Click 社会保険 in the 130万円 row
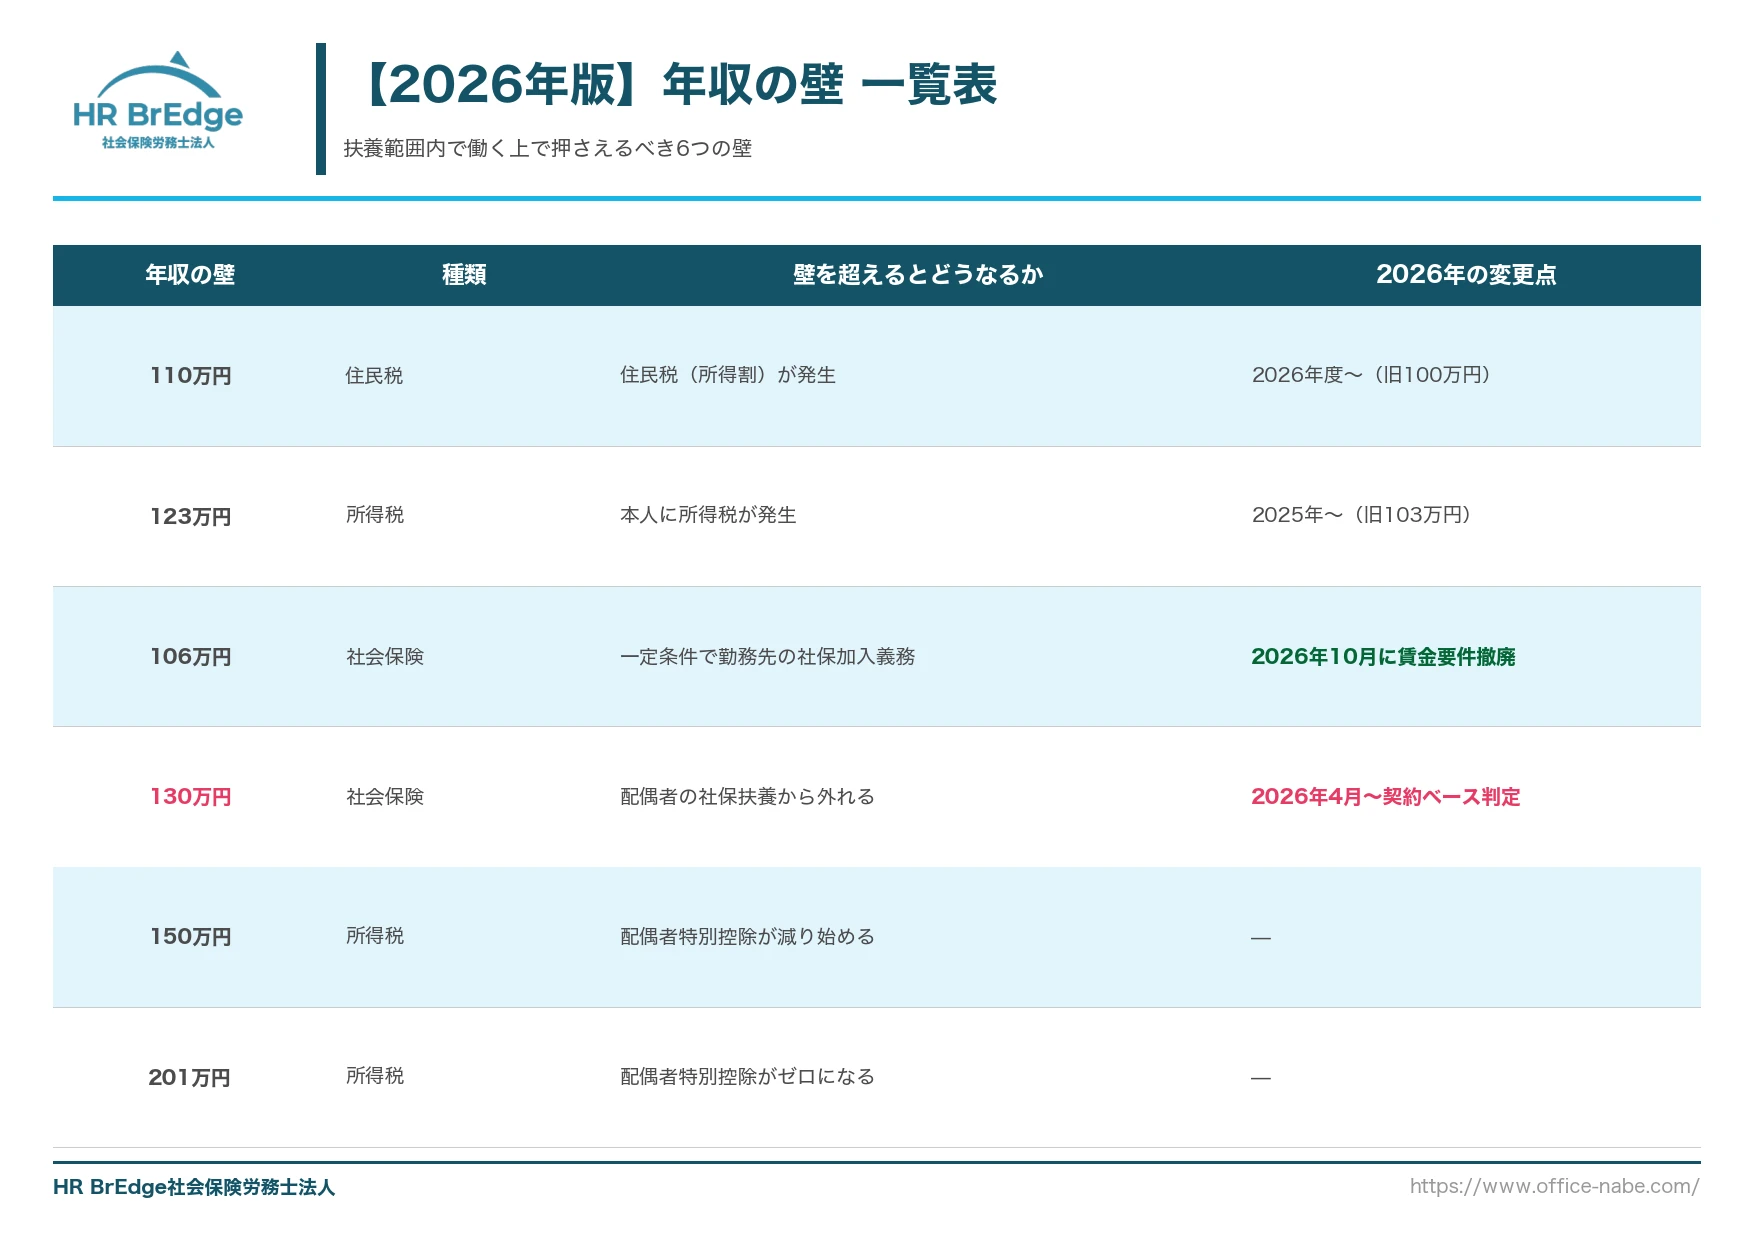 tap(385, 797)
